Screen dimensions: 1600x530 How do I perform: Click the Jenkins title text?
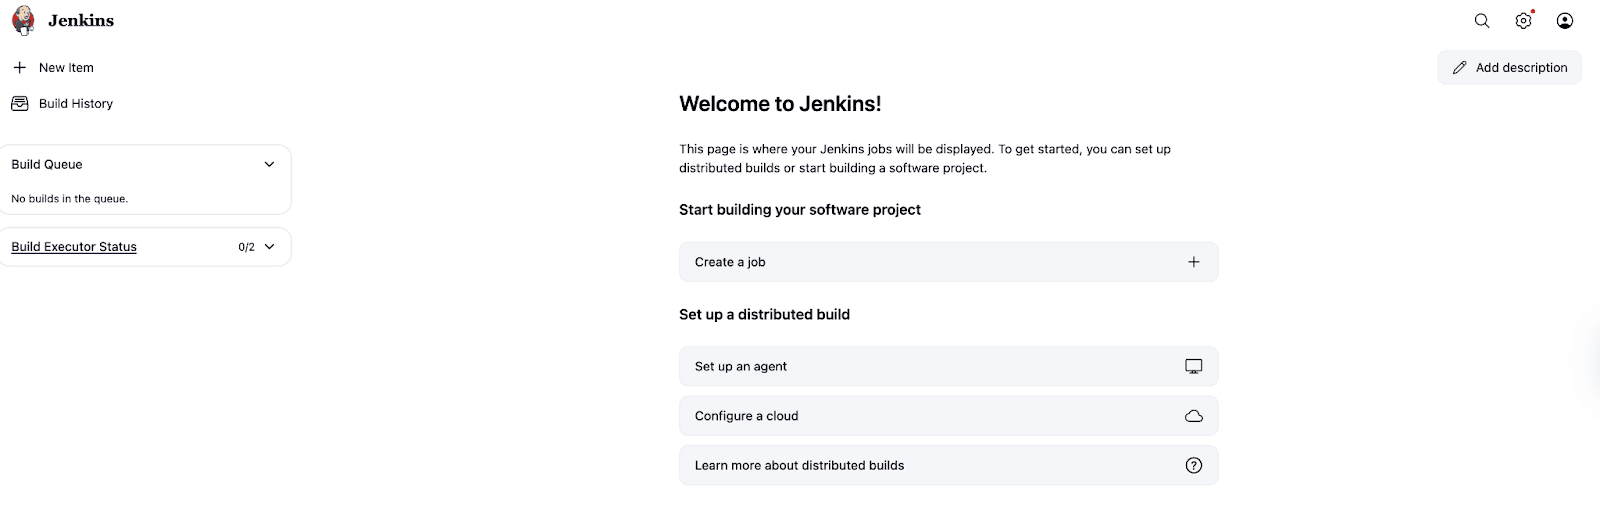(x=81, y=21)
